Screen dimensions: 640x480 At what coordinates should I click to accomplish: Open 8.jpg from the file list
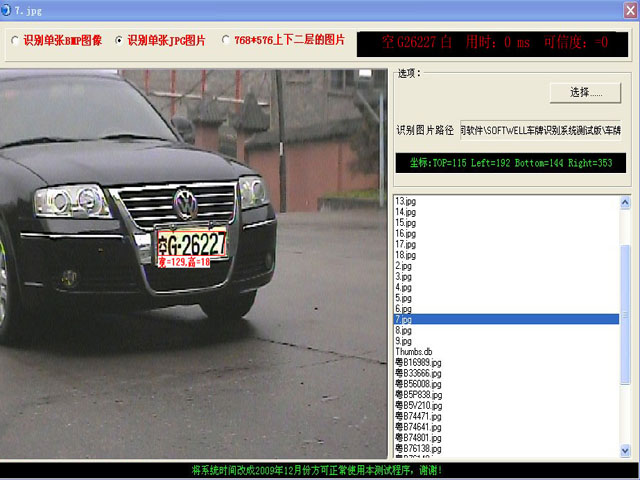(x=403, y=330)
